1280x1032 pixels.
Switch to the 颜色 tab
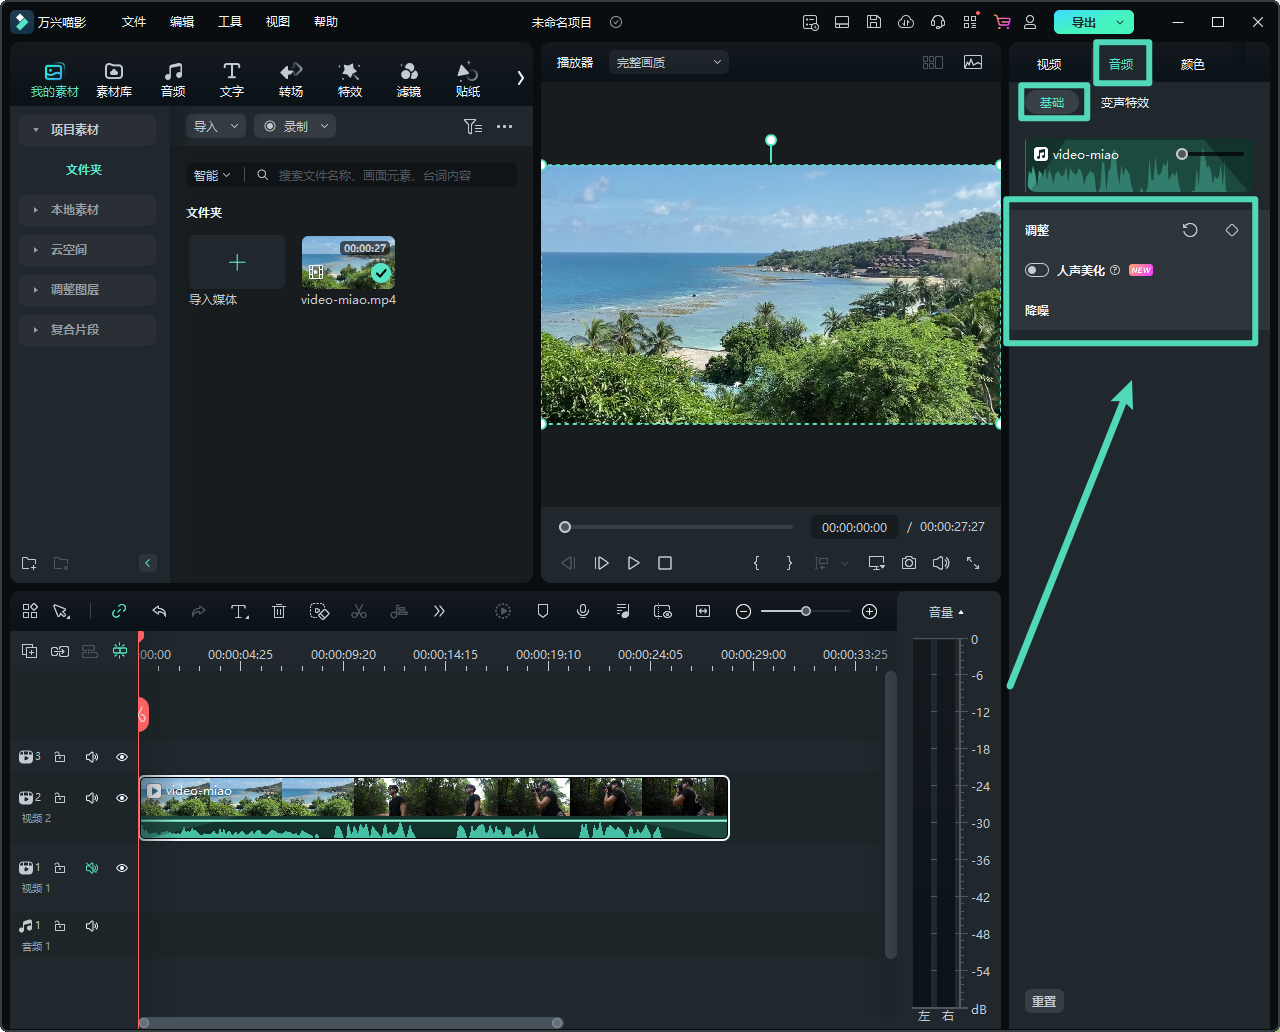(1192, 64)
